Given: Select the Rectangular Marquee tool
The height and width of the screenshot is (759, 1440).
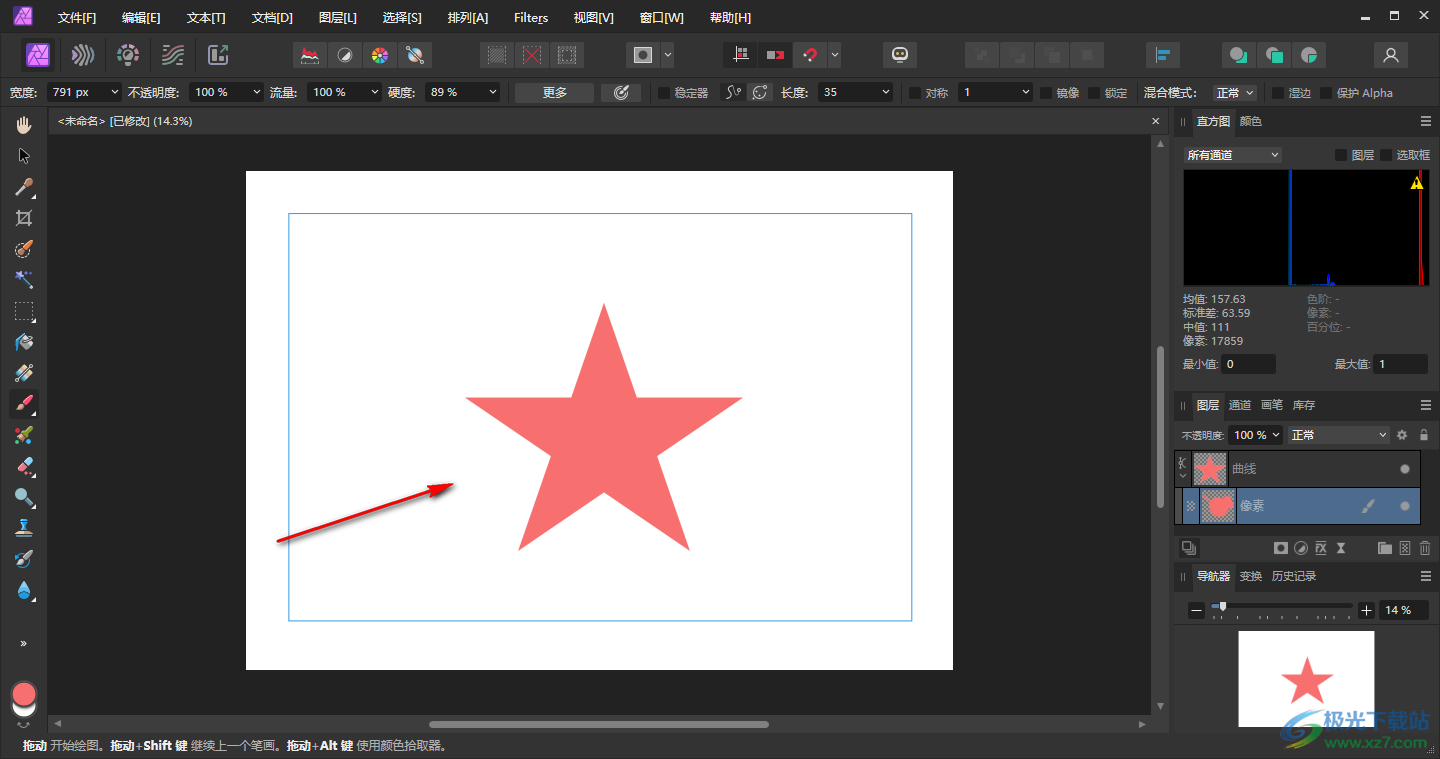Looking at the screenshot, I should pyautogui.click(x=24, y=311).
